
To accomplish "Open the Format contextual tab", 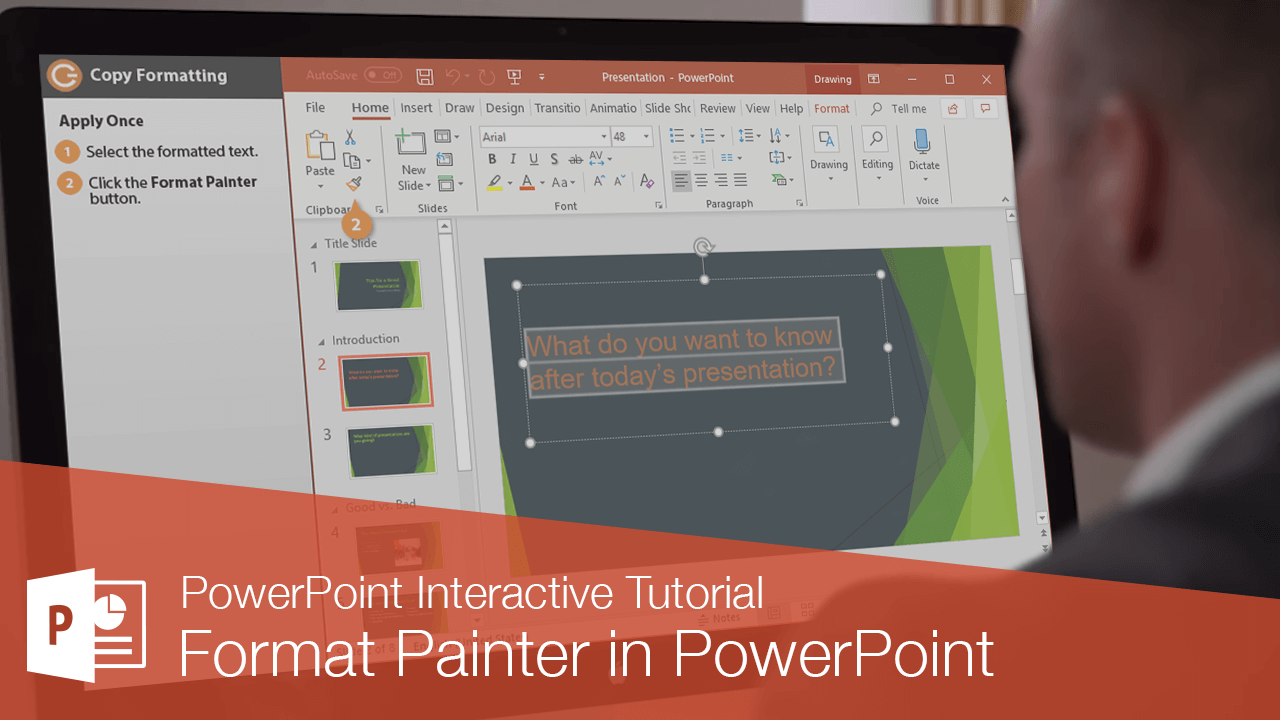I will (832, 108).
